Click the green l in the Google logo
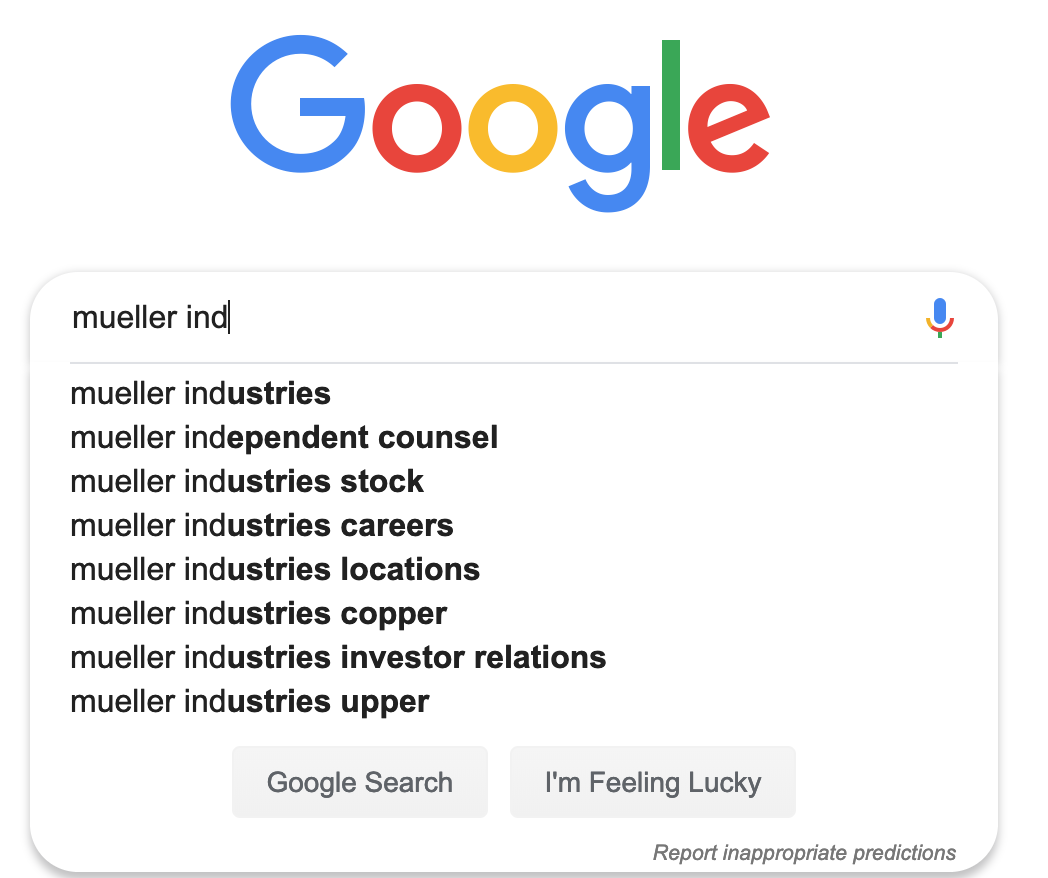The height and width of the screenshot is (878, 1048). [670, 105]
